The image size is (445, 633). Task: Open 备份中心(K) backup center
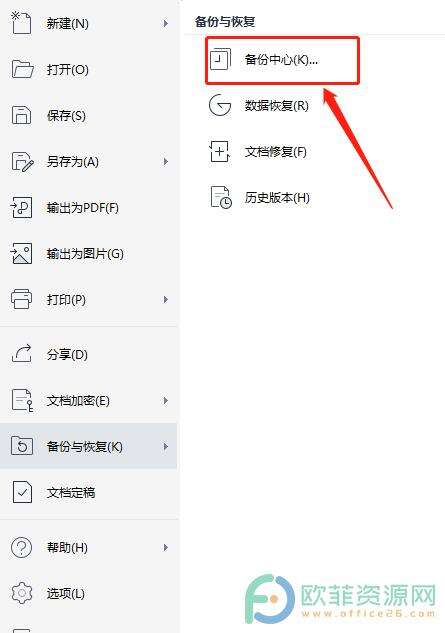click(282, 60)
